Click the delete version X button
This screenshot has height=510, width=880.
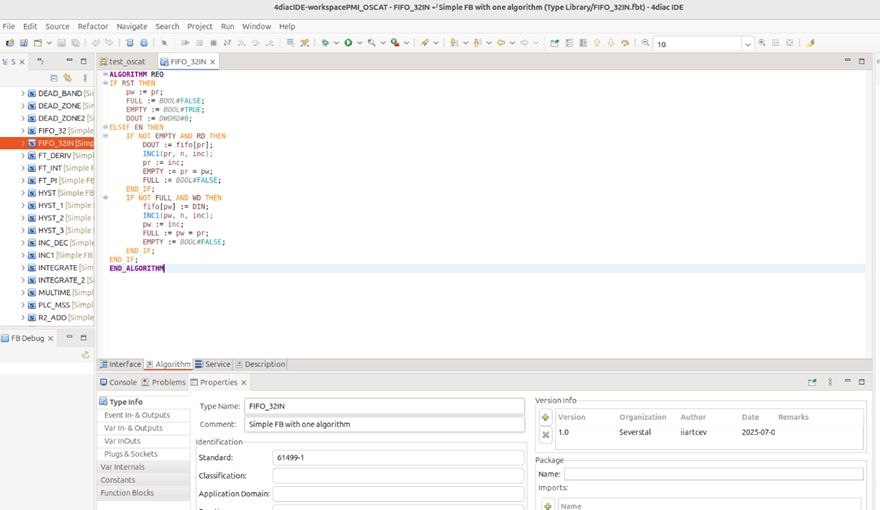pos(545,434)
